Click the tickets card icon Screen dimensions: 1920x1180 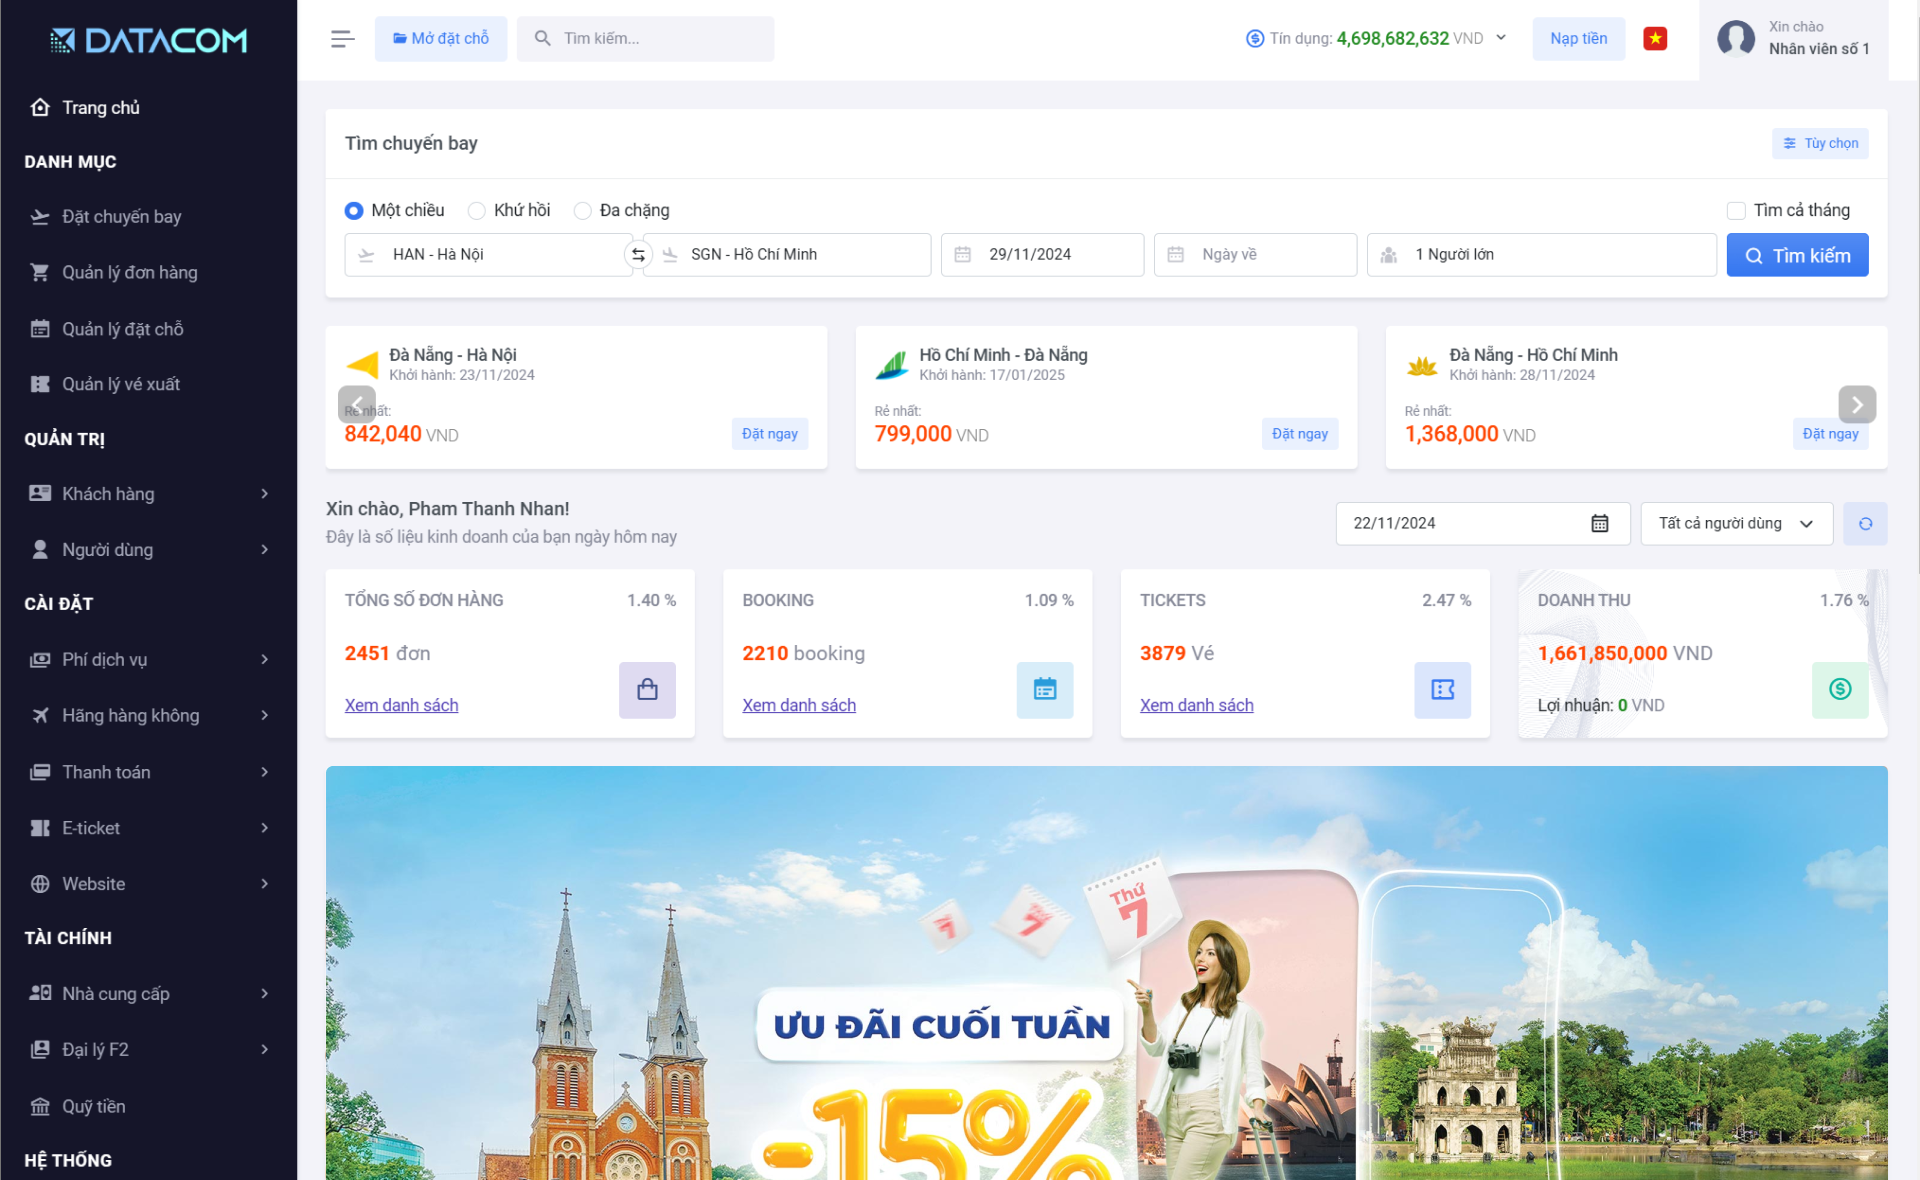[x=1442, y=690]
